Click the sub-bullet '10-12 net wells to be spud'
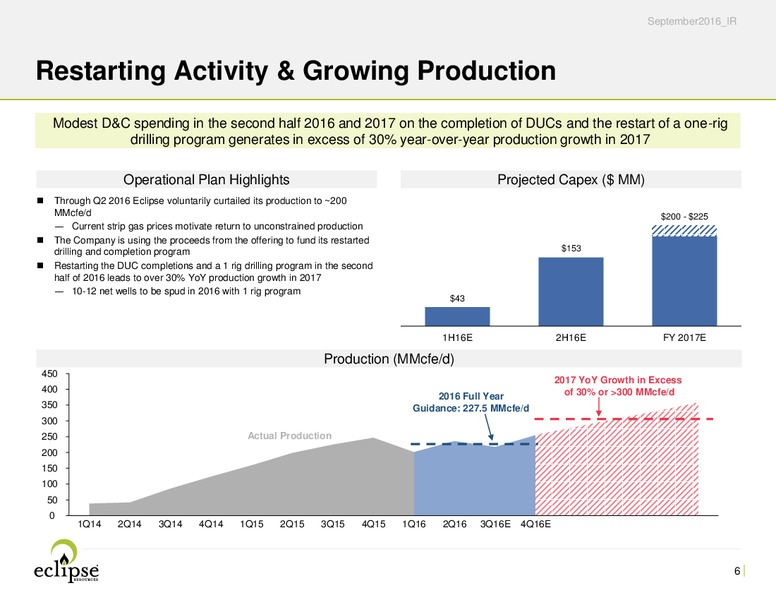 click(186, 291)
